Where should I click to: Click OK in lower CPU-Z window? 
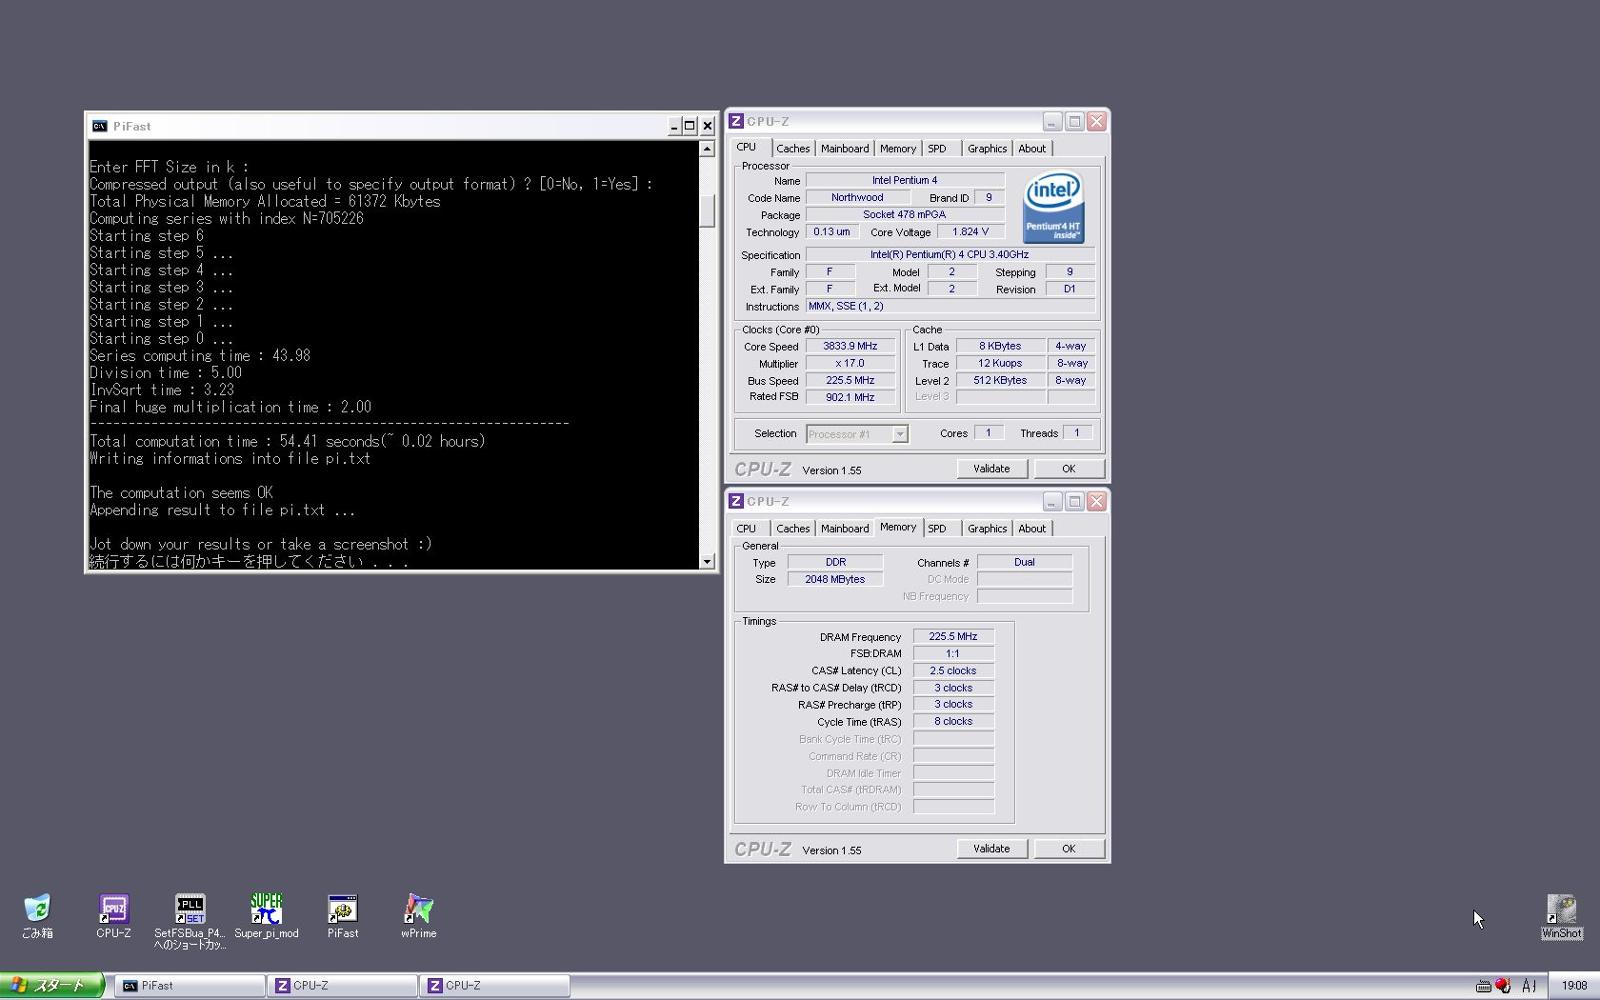click(1068, 848)
